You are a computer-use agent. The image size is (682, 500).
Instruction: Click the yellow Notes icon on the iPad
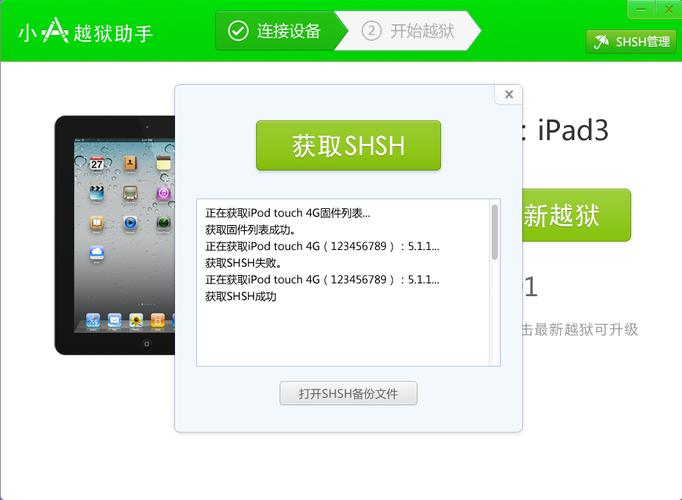tap(164, 163)
